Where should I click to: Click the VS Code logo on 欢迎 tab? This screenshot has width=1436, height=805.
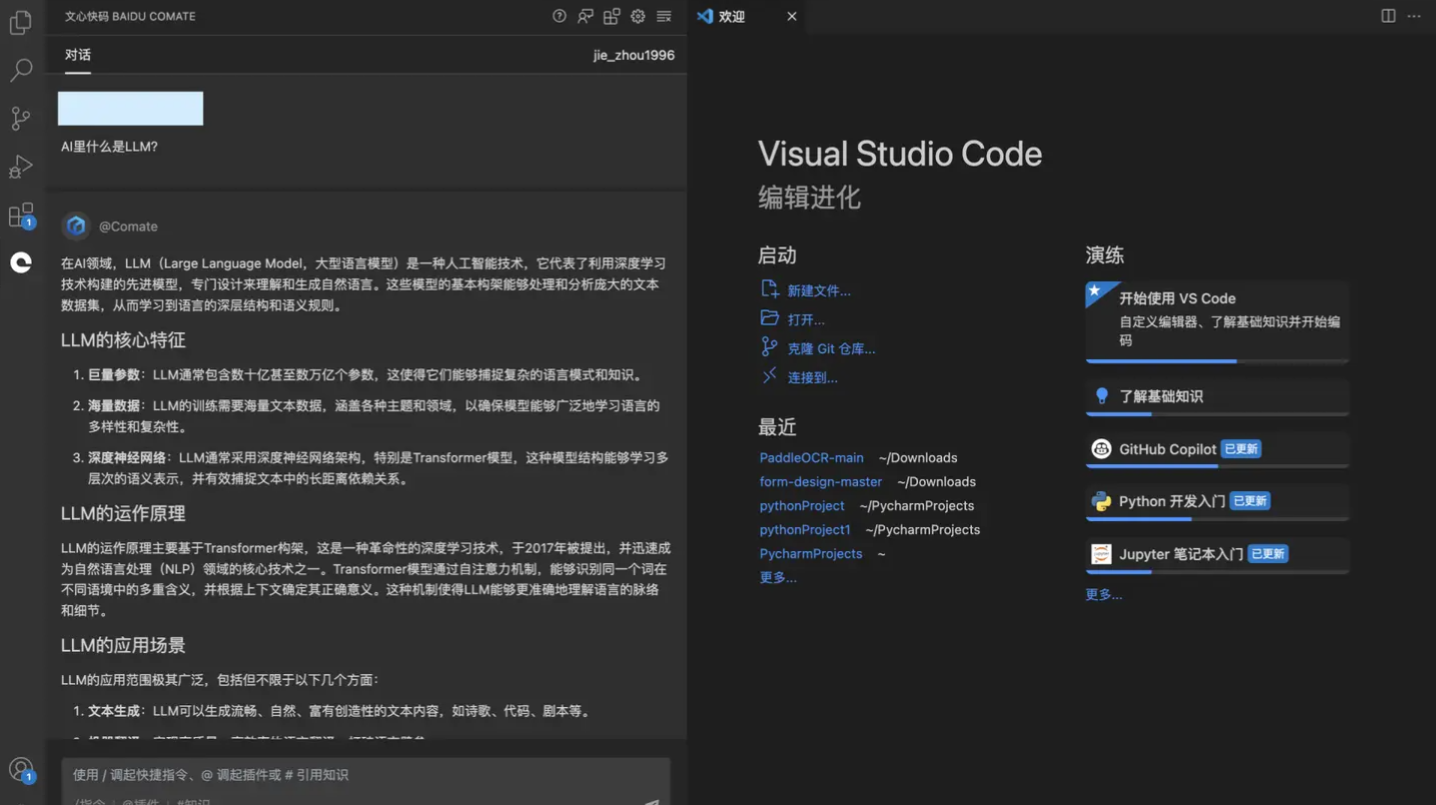[705, 16]
